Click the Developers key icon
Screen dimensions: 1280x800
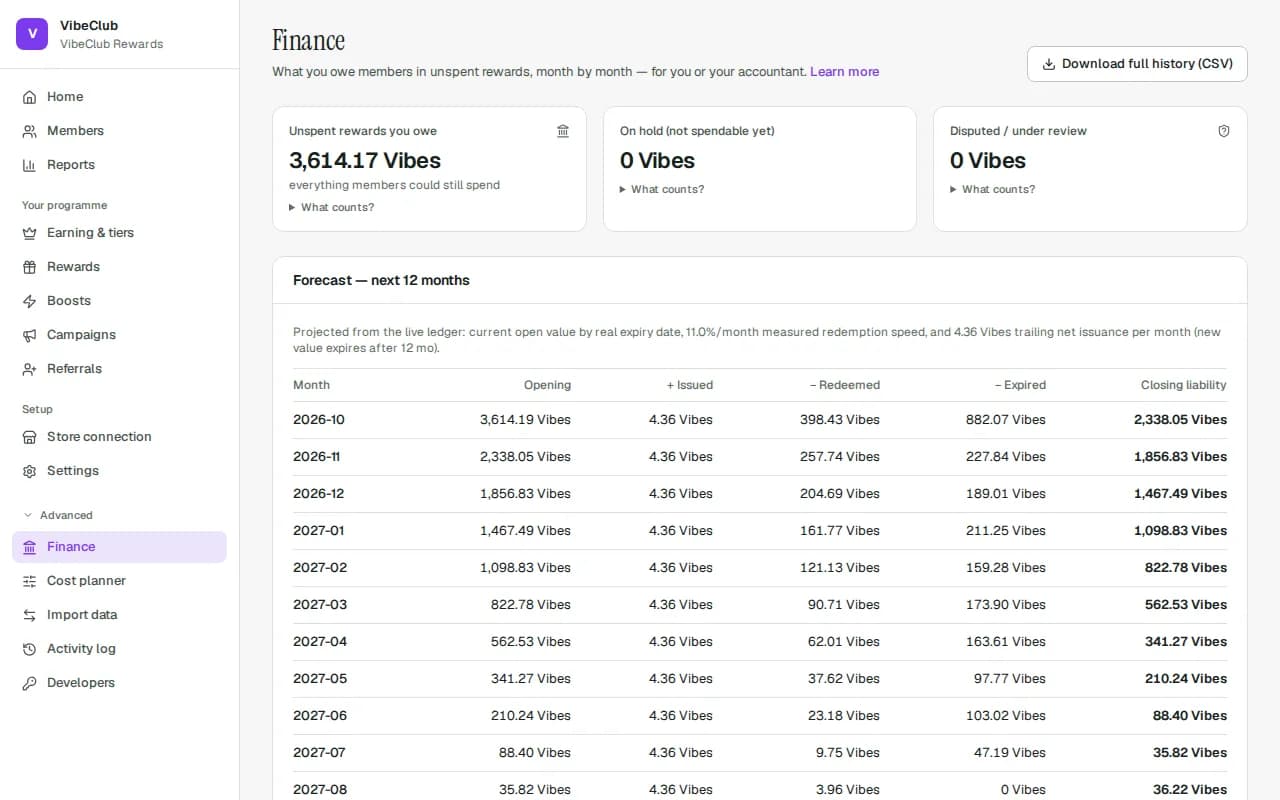tap(29, 683)
